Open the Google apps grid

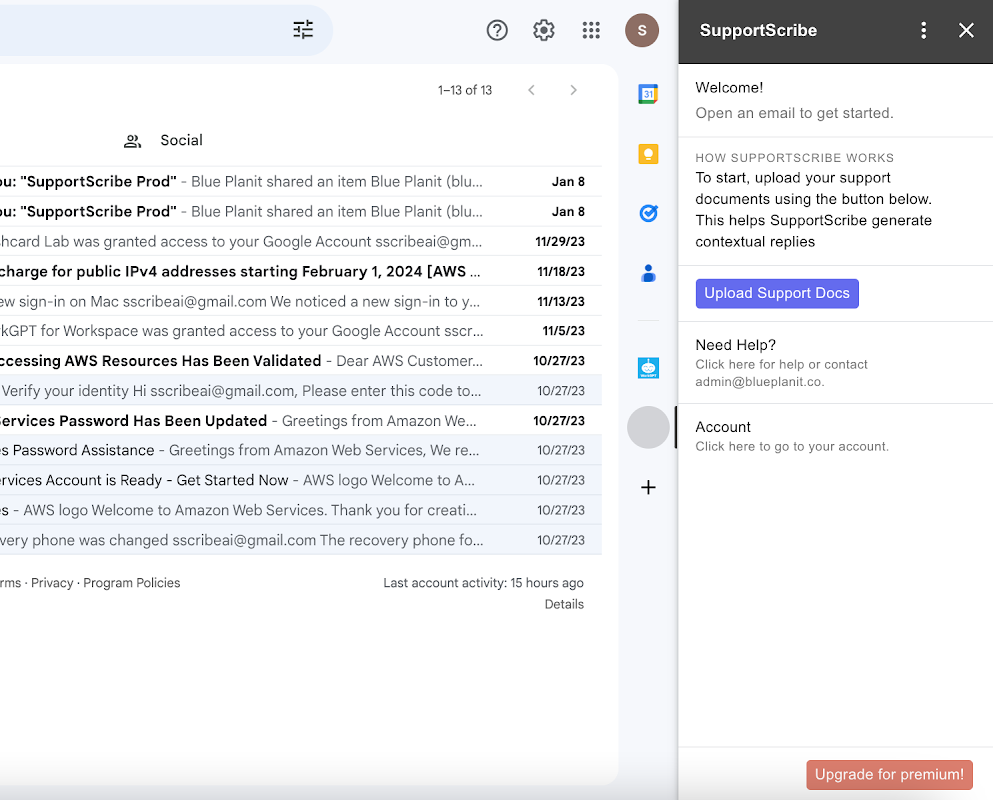point(591,30)
